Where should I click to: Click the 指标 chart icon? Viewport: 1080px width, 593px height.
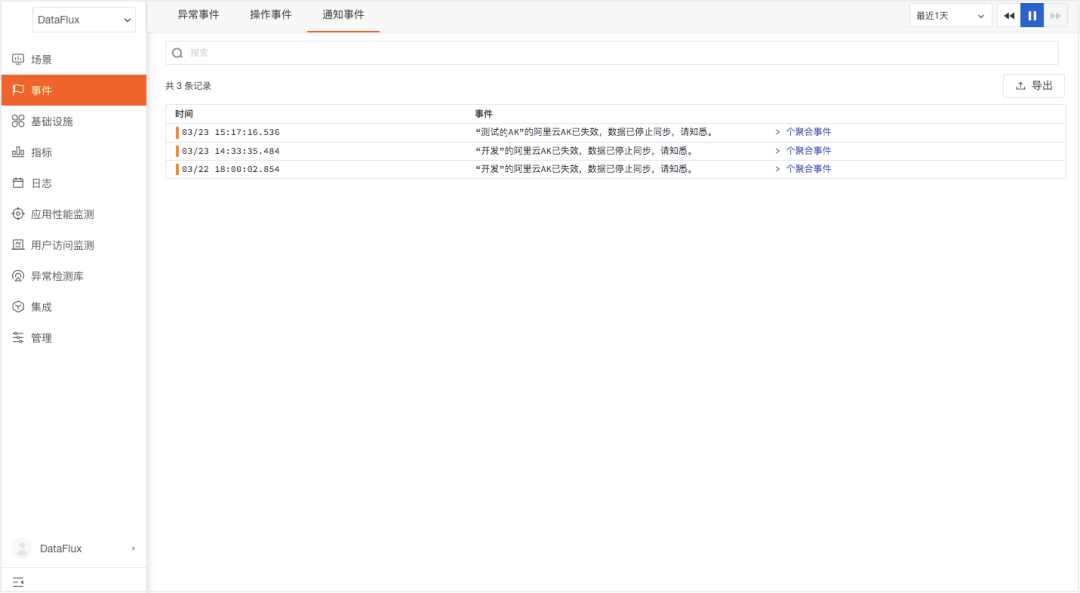(18, 152)
